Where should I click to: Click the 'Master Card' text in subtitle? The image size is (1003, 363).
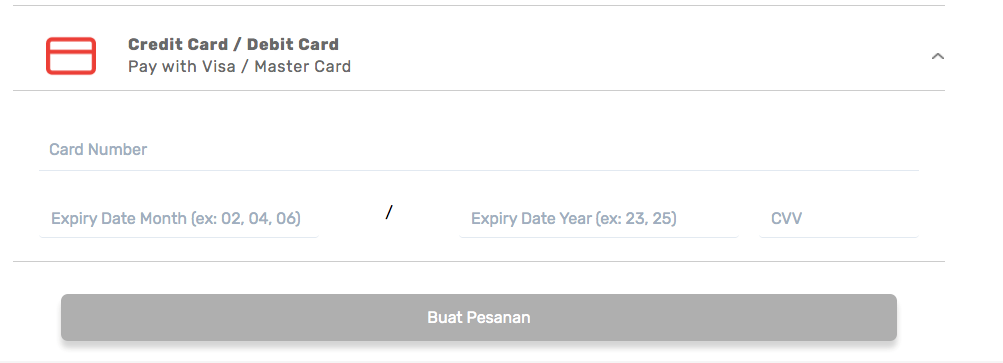(303, 67)
